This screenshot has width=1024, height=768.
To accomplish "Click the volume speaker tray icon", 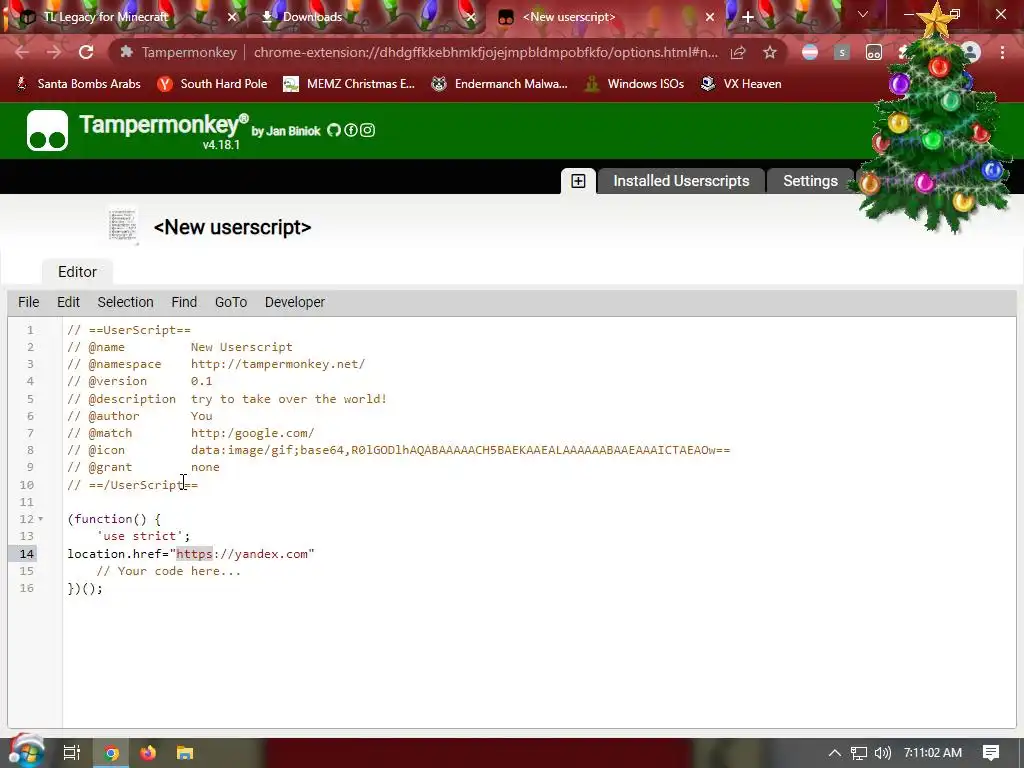I will (882, 753).
